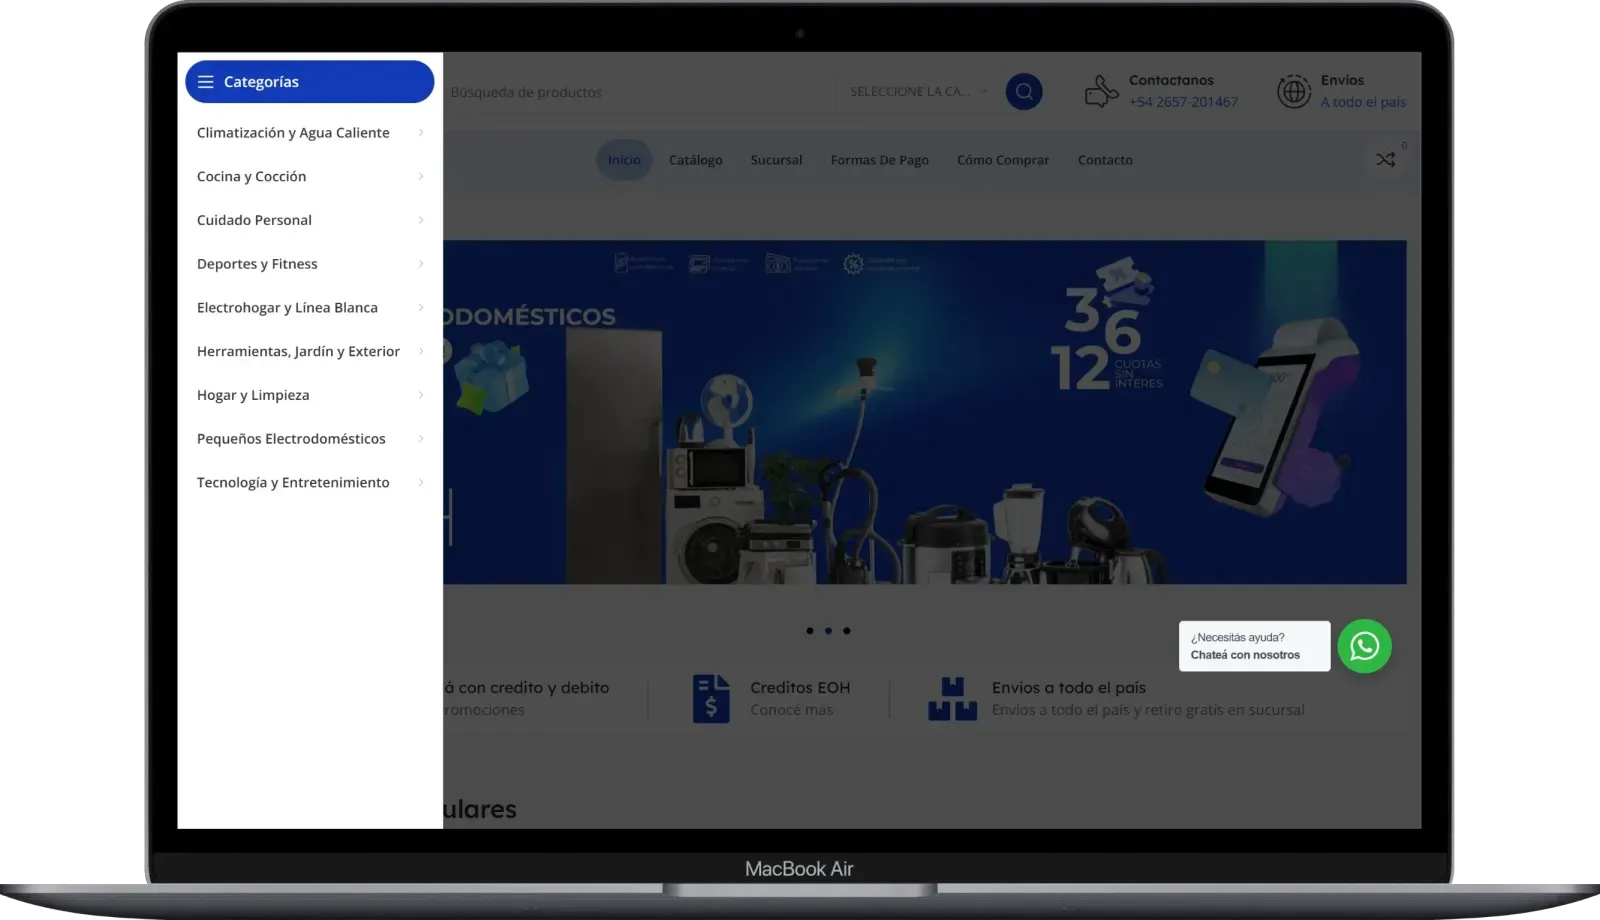Select the first carousel dot
This screenshot has height=920, width=1600.
pyautogui.click(x=809, y=631)
